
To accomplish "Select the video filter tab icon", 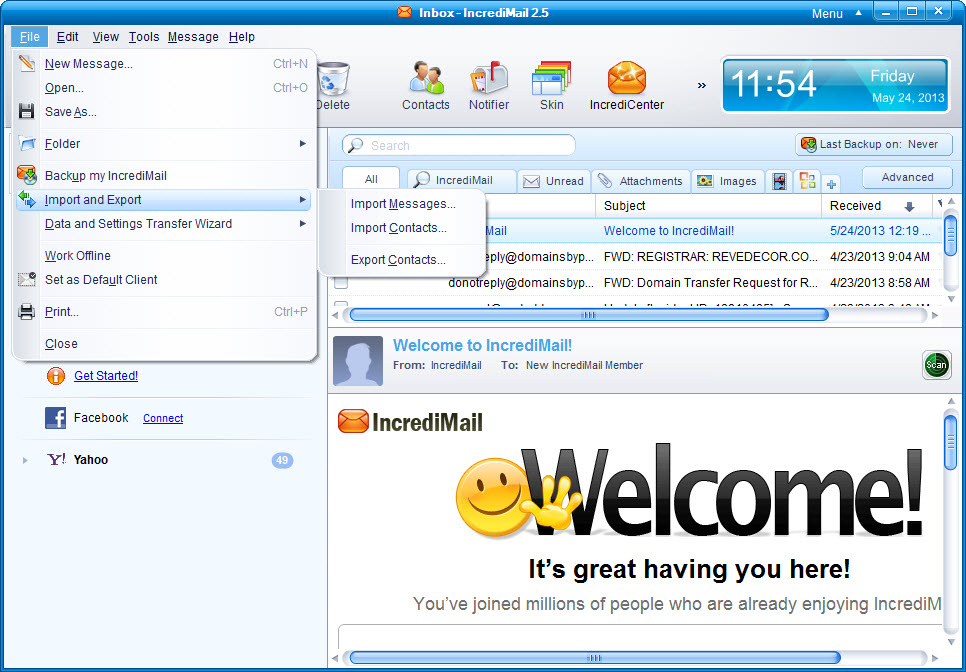I will (x=779, y=181).
